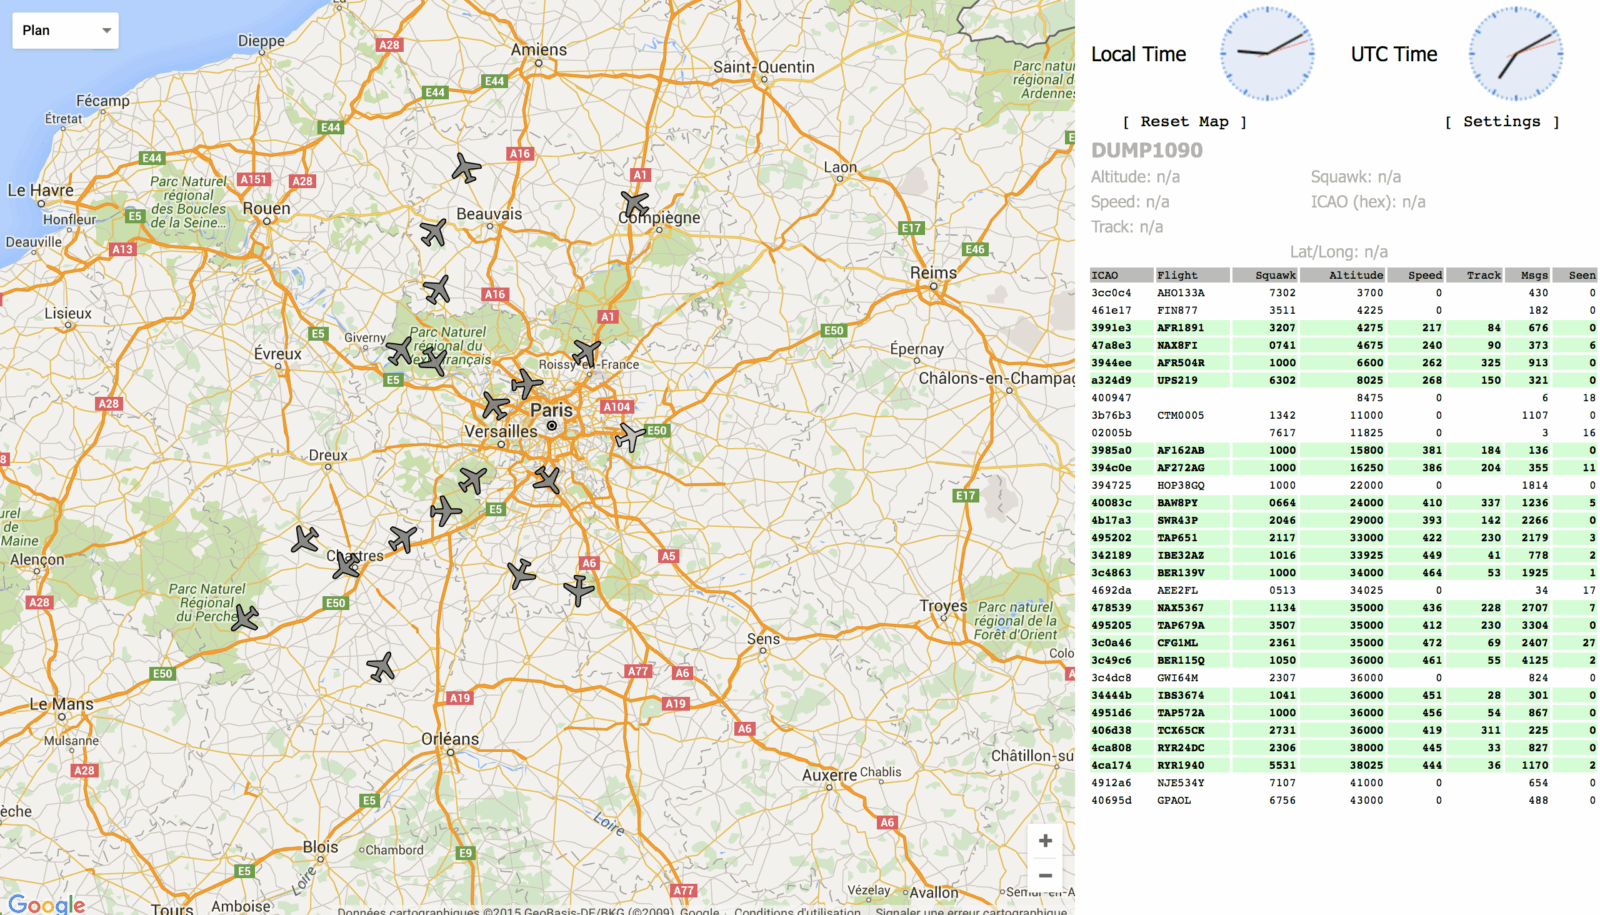This screenshot has width=1600, height=915.
Task: Select flight CFG1ML row
Action: (x=1343, y=643)
